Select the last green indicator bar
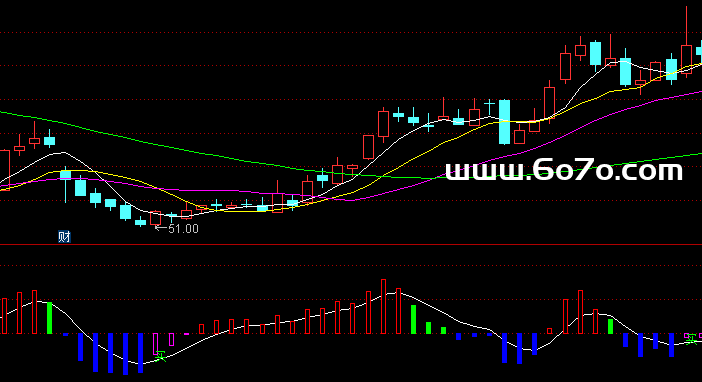The width and height of the screenshot is (702, 382). [610, 326]
